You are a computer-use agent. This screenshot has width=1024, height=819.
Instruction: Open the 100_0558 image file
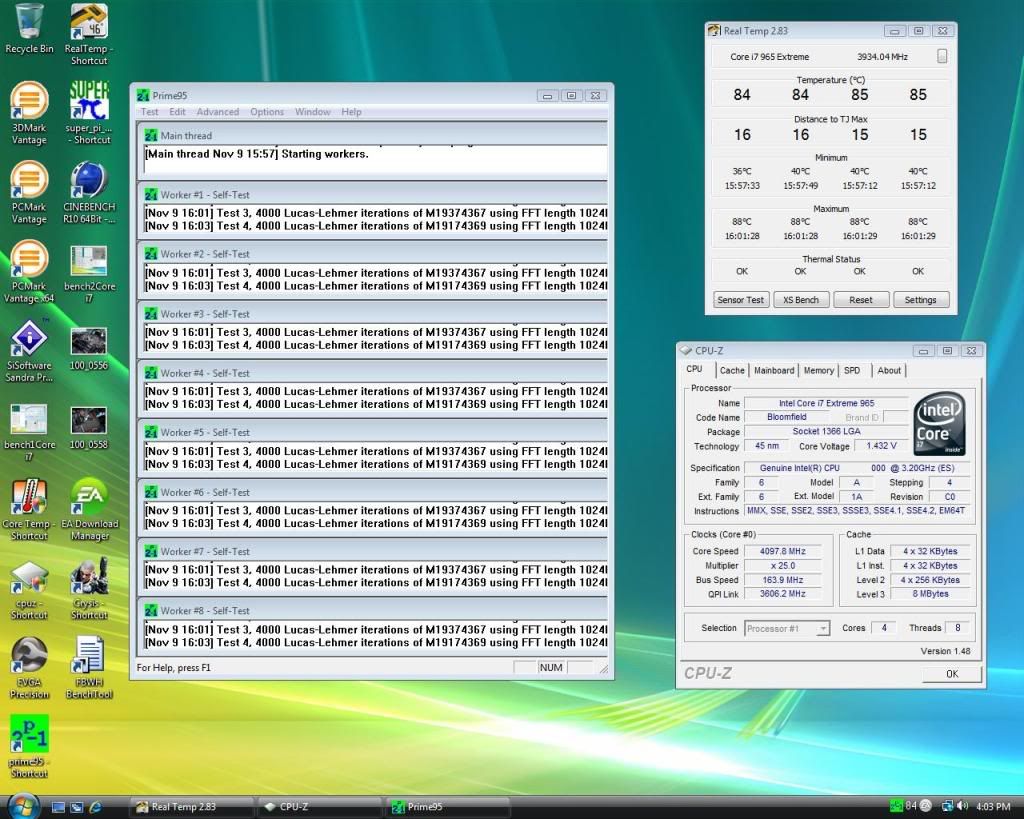pos(89,428)
